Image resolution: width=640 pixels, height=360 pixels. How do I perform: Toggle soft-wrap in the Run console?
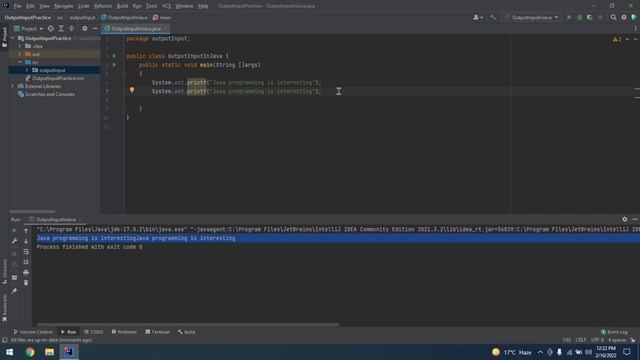[26, 251]
